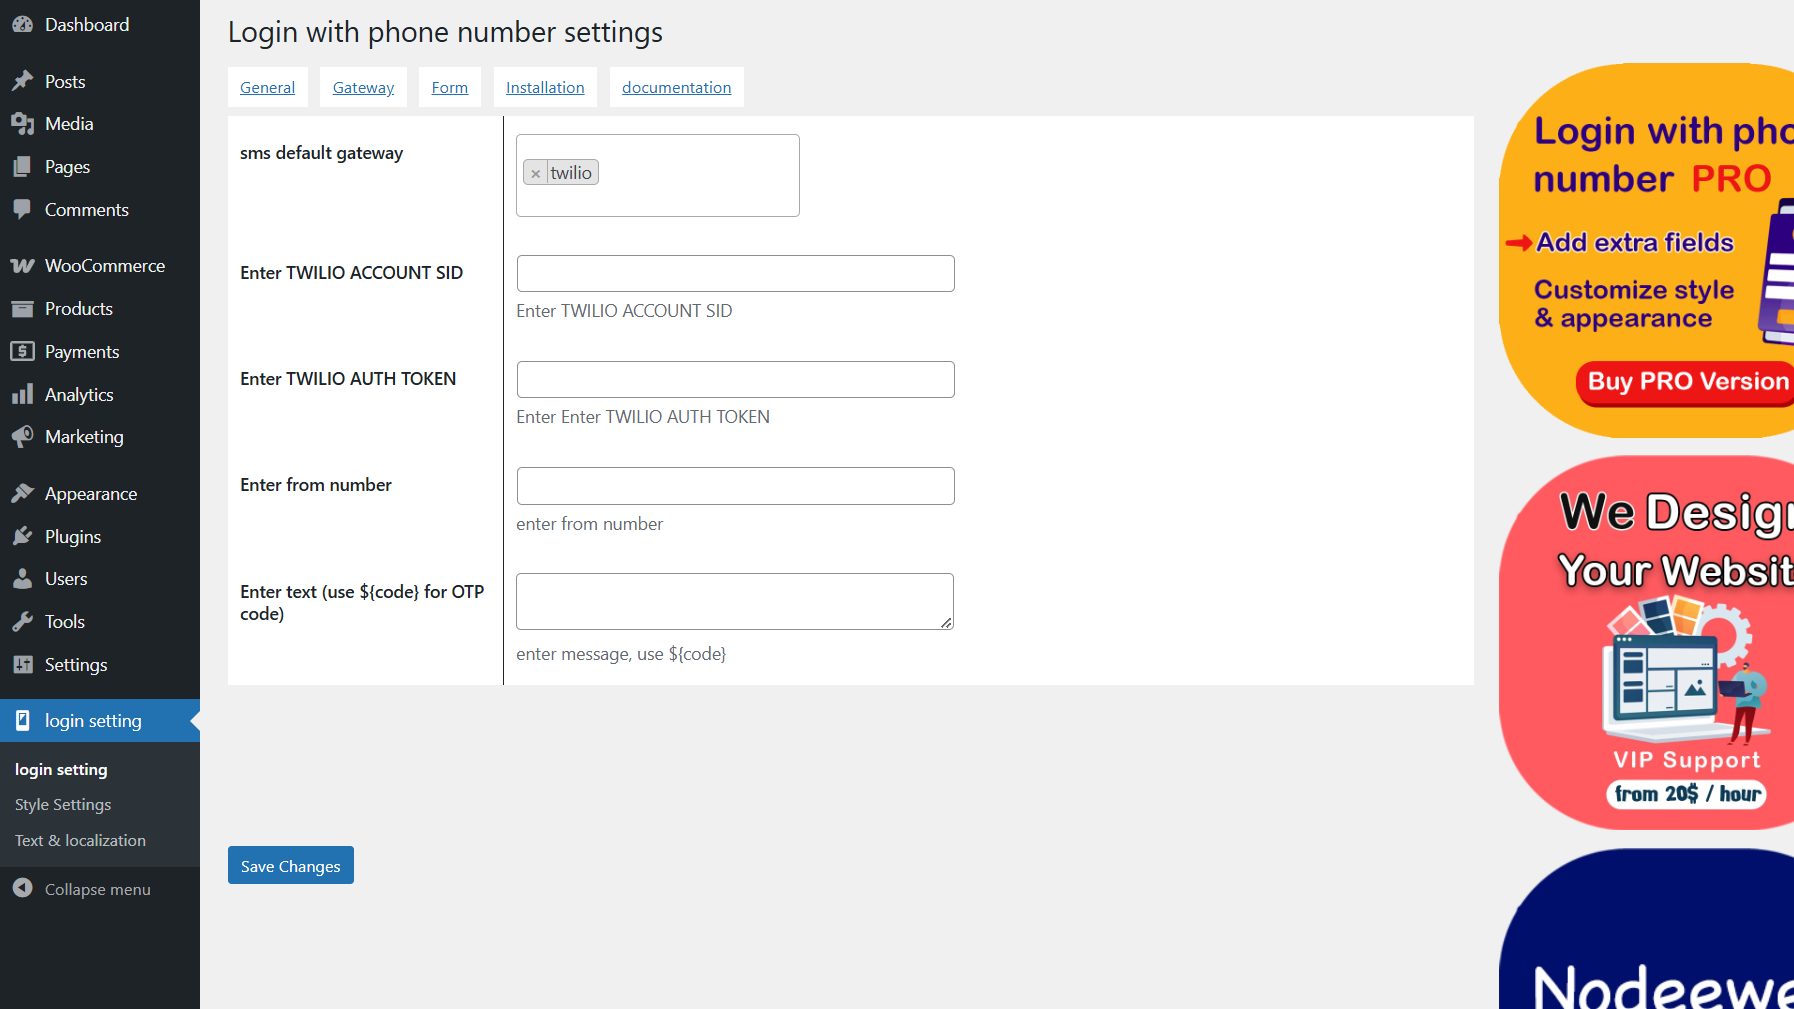Focus the from number input field
The image size is (1794, 1009).
point(736,486)
